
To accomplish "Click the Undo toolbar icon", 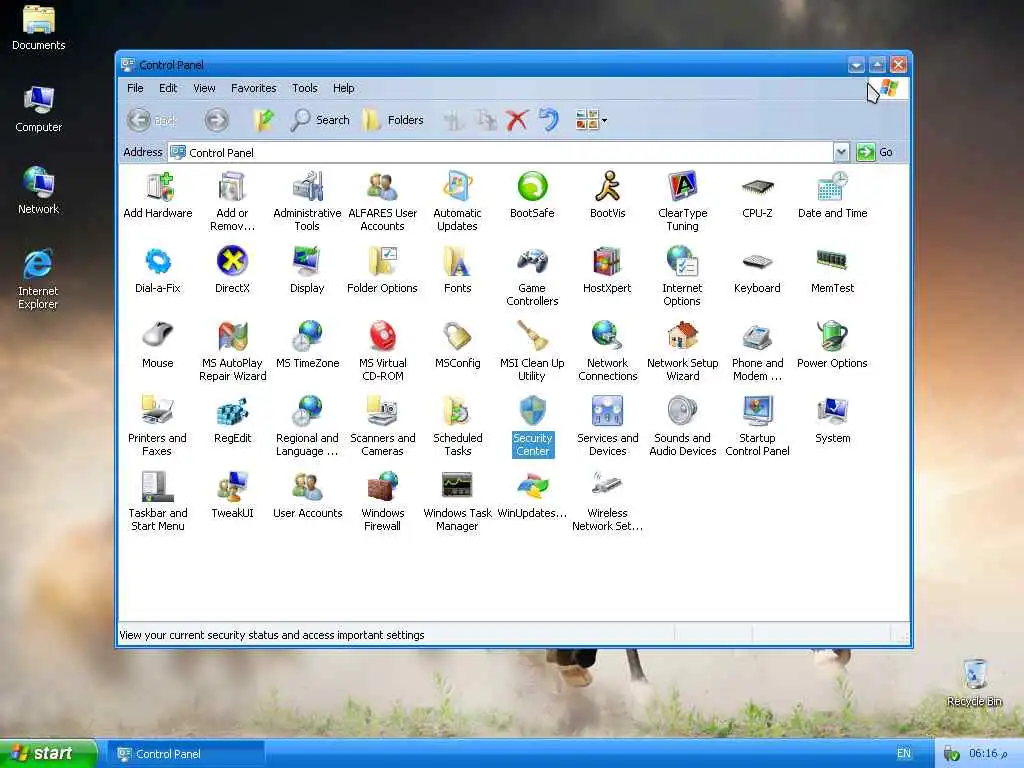I will click(x=549, y=120).
